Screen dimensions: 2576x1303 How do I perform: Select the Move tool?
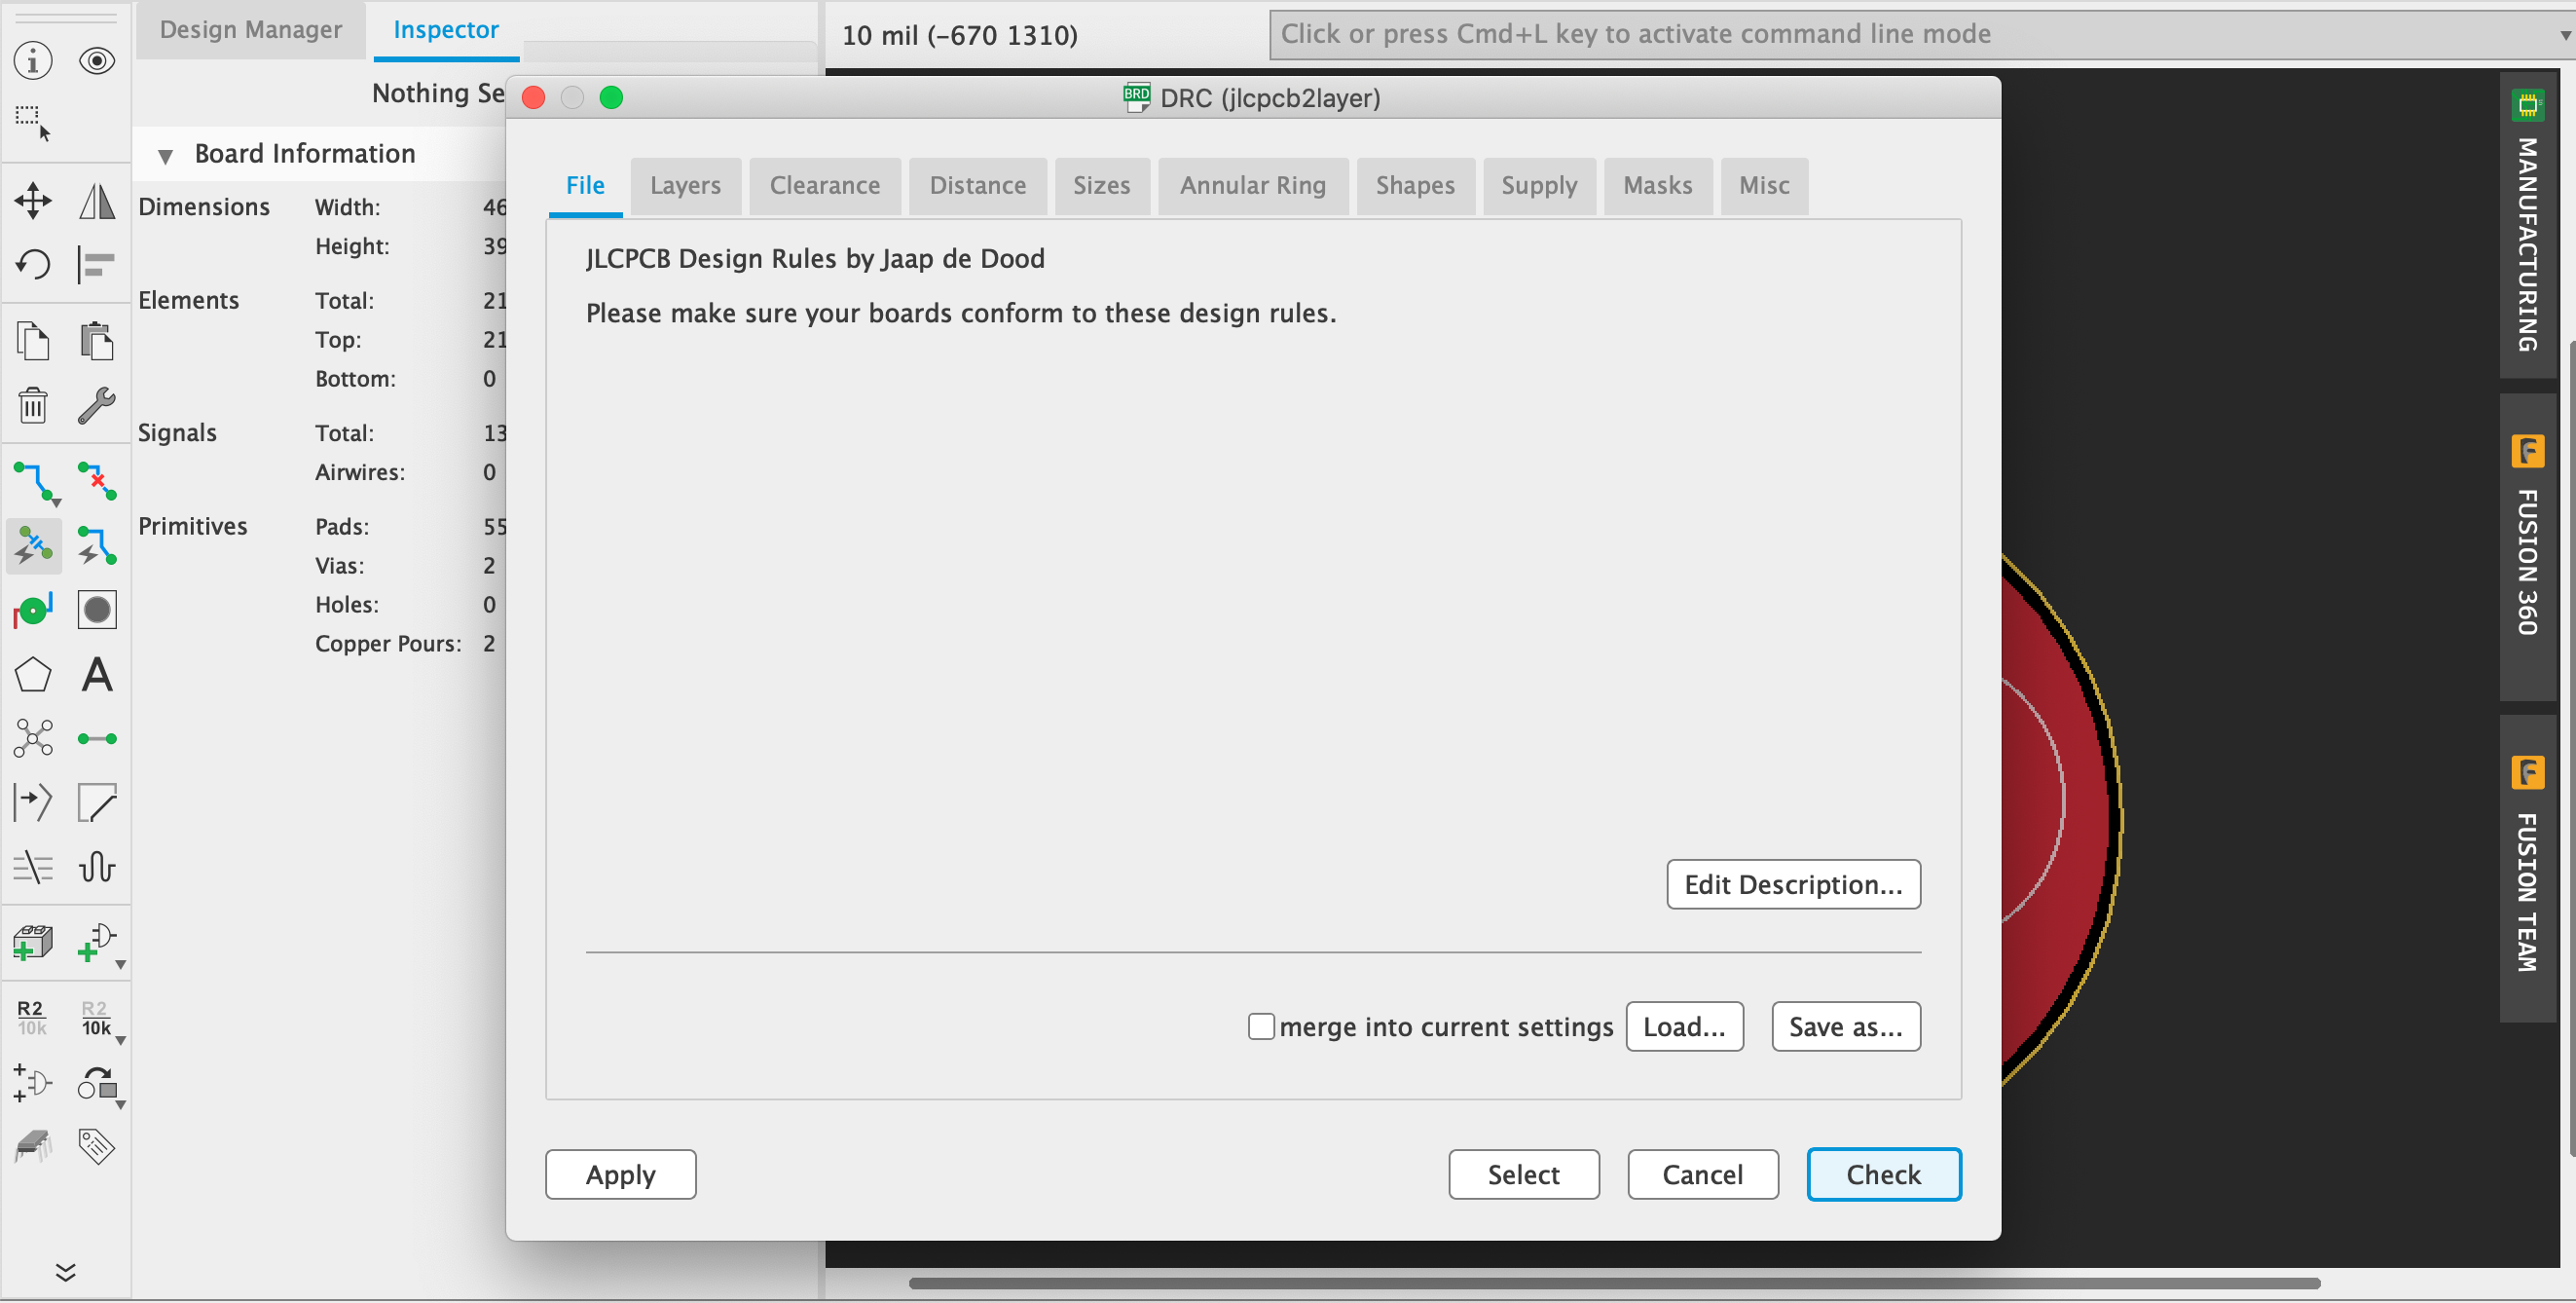click(33, 200)
